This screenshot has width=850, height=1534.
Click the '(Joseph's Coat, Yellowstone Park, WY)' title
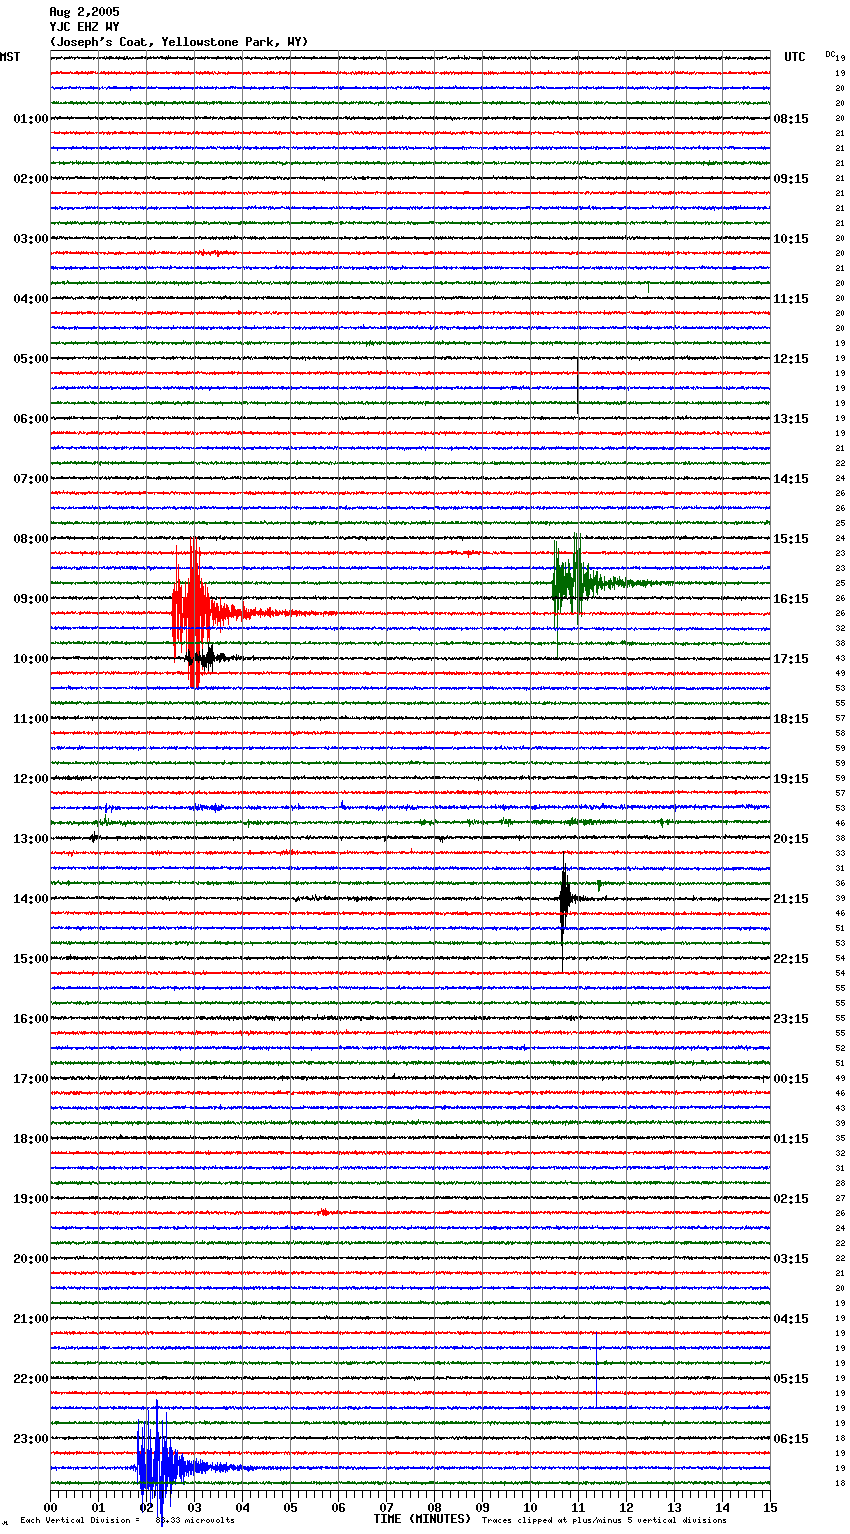coord(179,42)
